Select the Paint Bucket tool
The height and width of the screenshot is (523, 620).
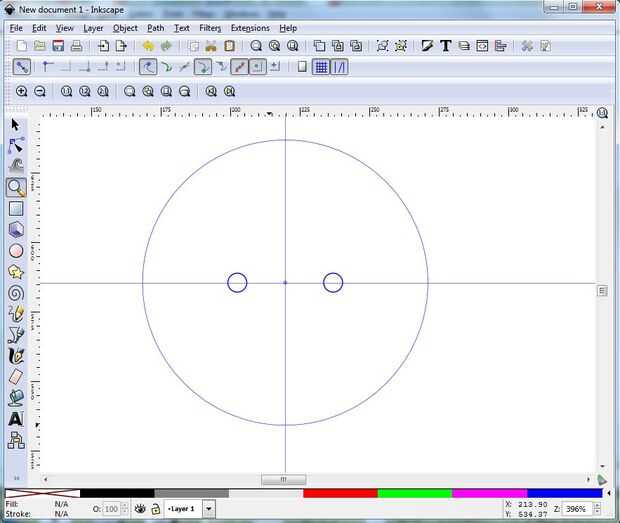coord(16,398)
